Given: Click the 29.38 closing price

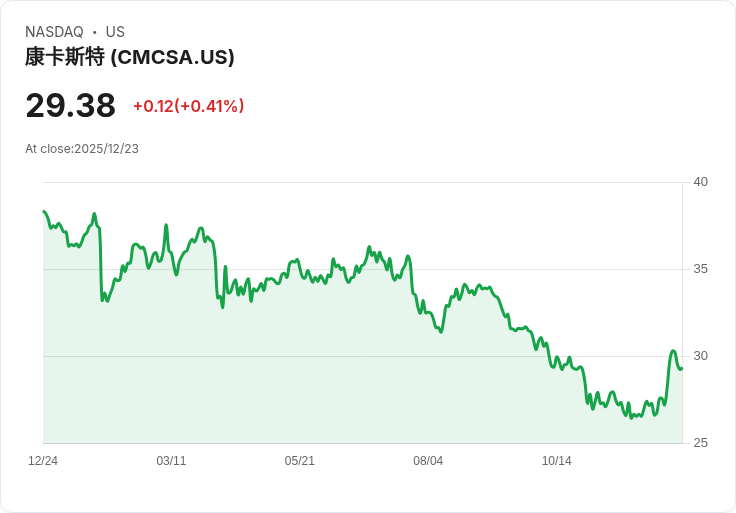Looking at the screenshot, I should coord(70,105).
